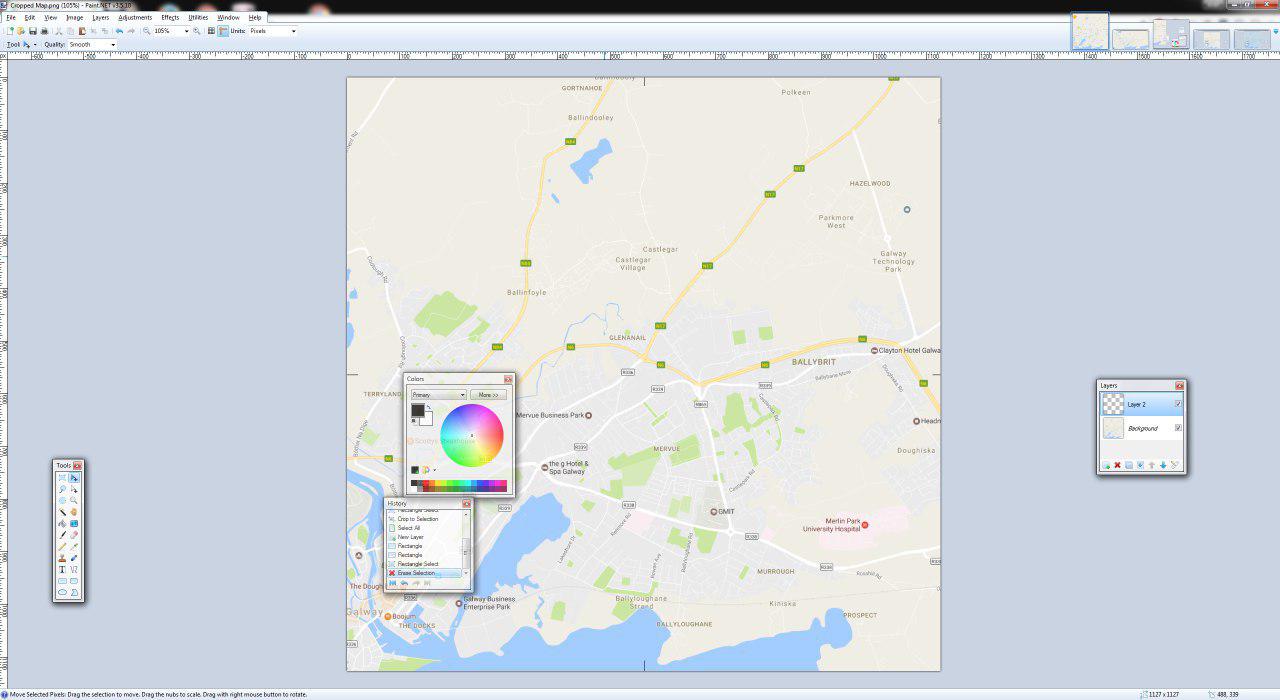Click the New image toolbar icon
The width and height of the screenshot is (1280, 700).
tap(10, 31)
